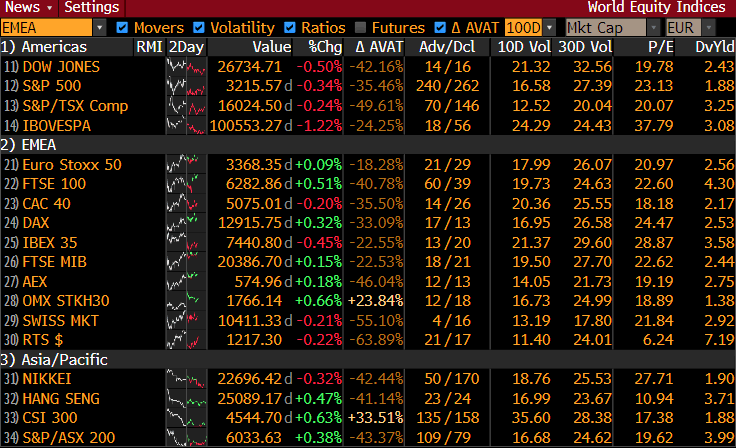Viewport: 736px width, 448px height.
Task: Open the IBOVESPA 2Day sparkline chart
Action: 186,125
